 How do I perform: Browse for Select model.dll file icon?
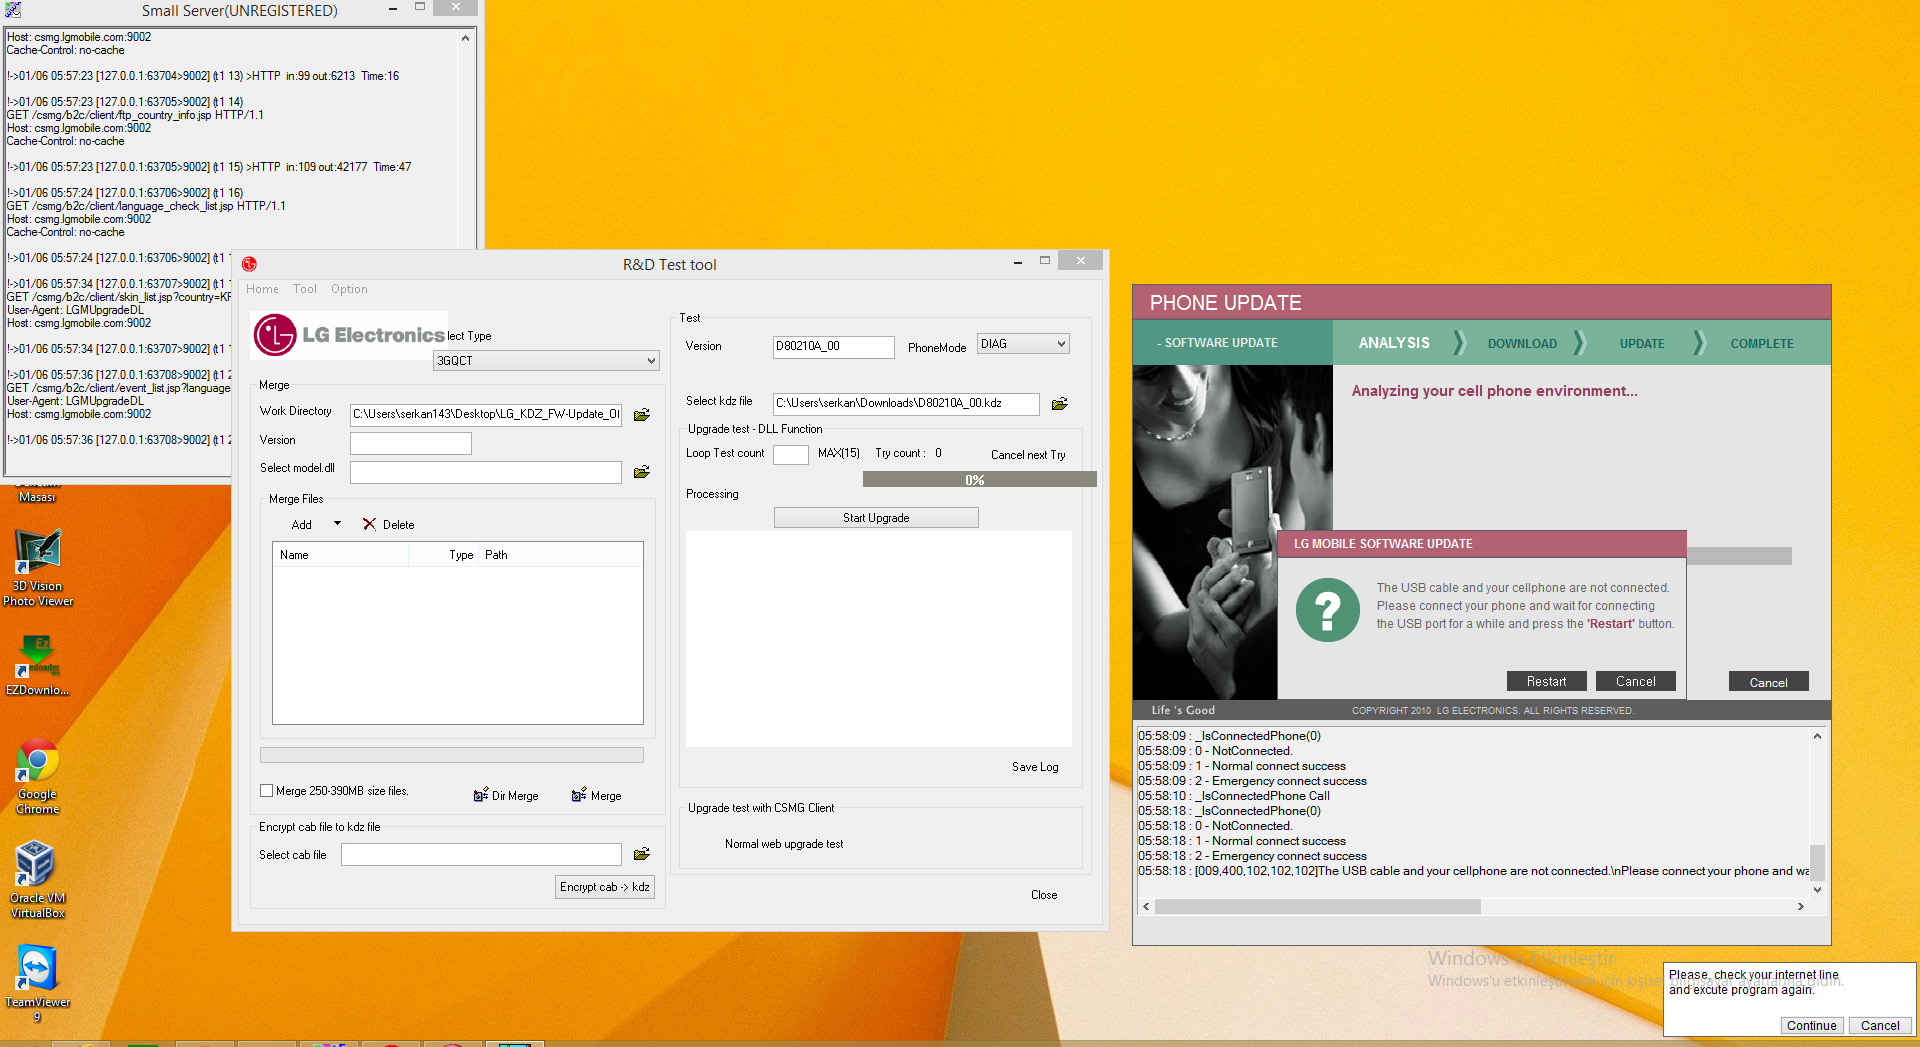tap(642, 471)
